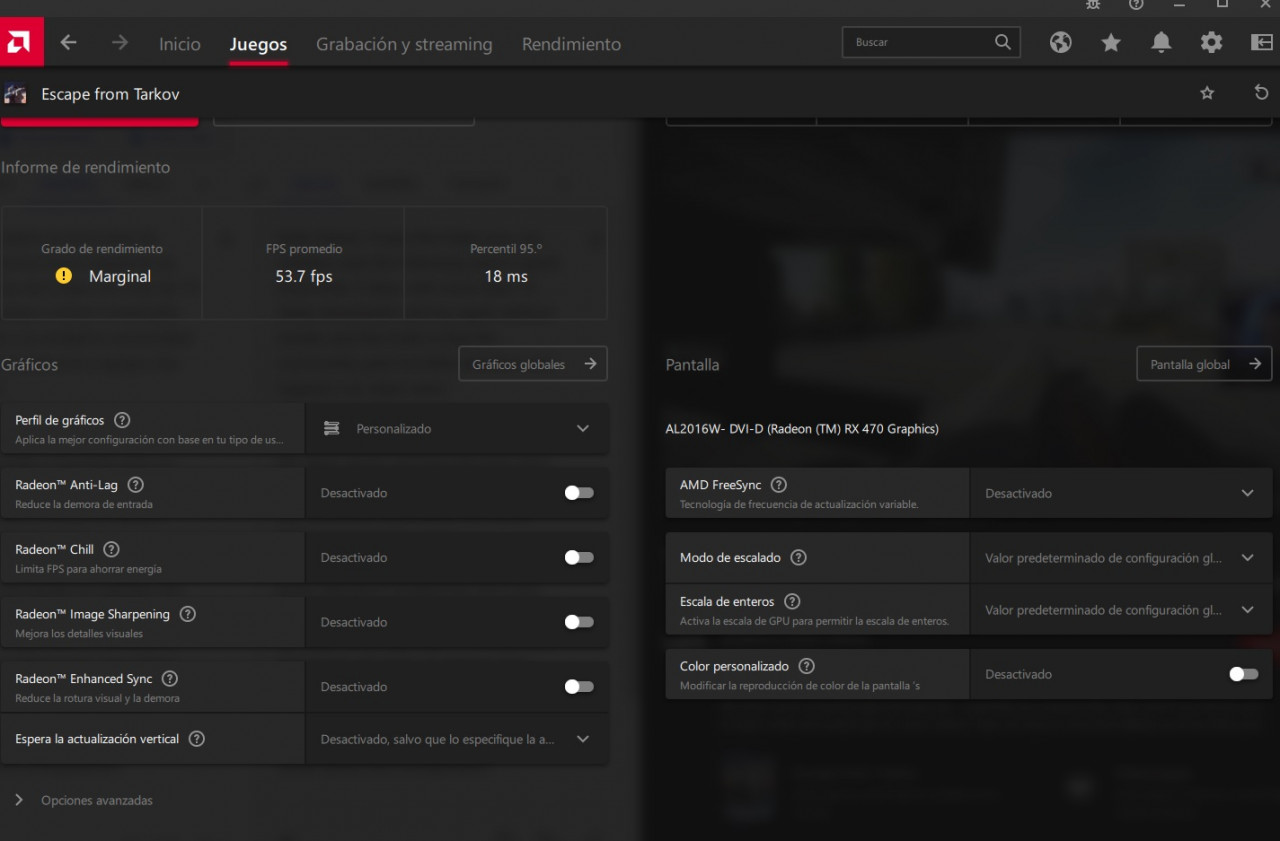Show help for Perfil de gráficos
Screen dimensions: 1280x841
[122, 420]
